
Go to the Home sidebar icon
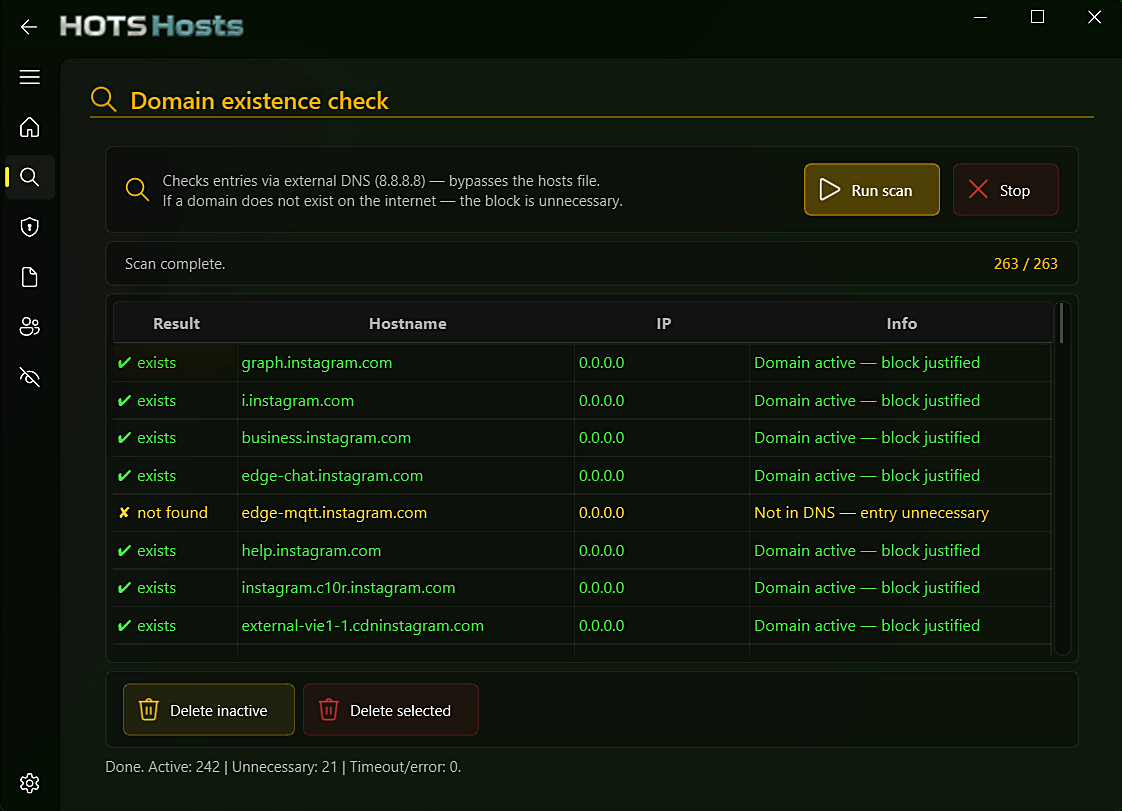click(x=29, y=127)
